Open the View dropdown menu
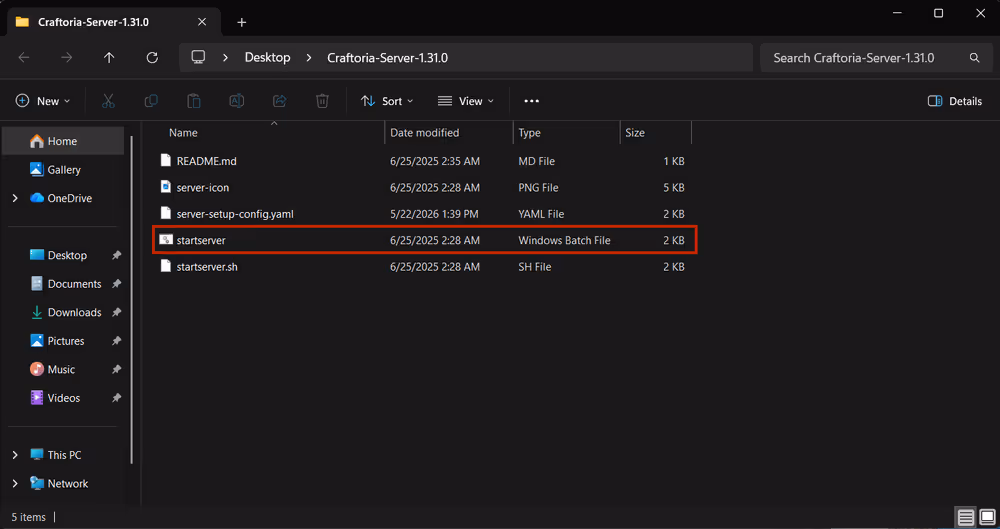The height and width of the screenshot is (529, 1000). (x=466, y=101)
